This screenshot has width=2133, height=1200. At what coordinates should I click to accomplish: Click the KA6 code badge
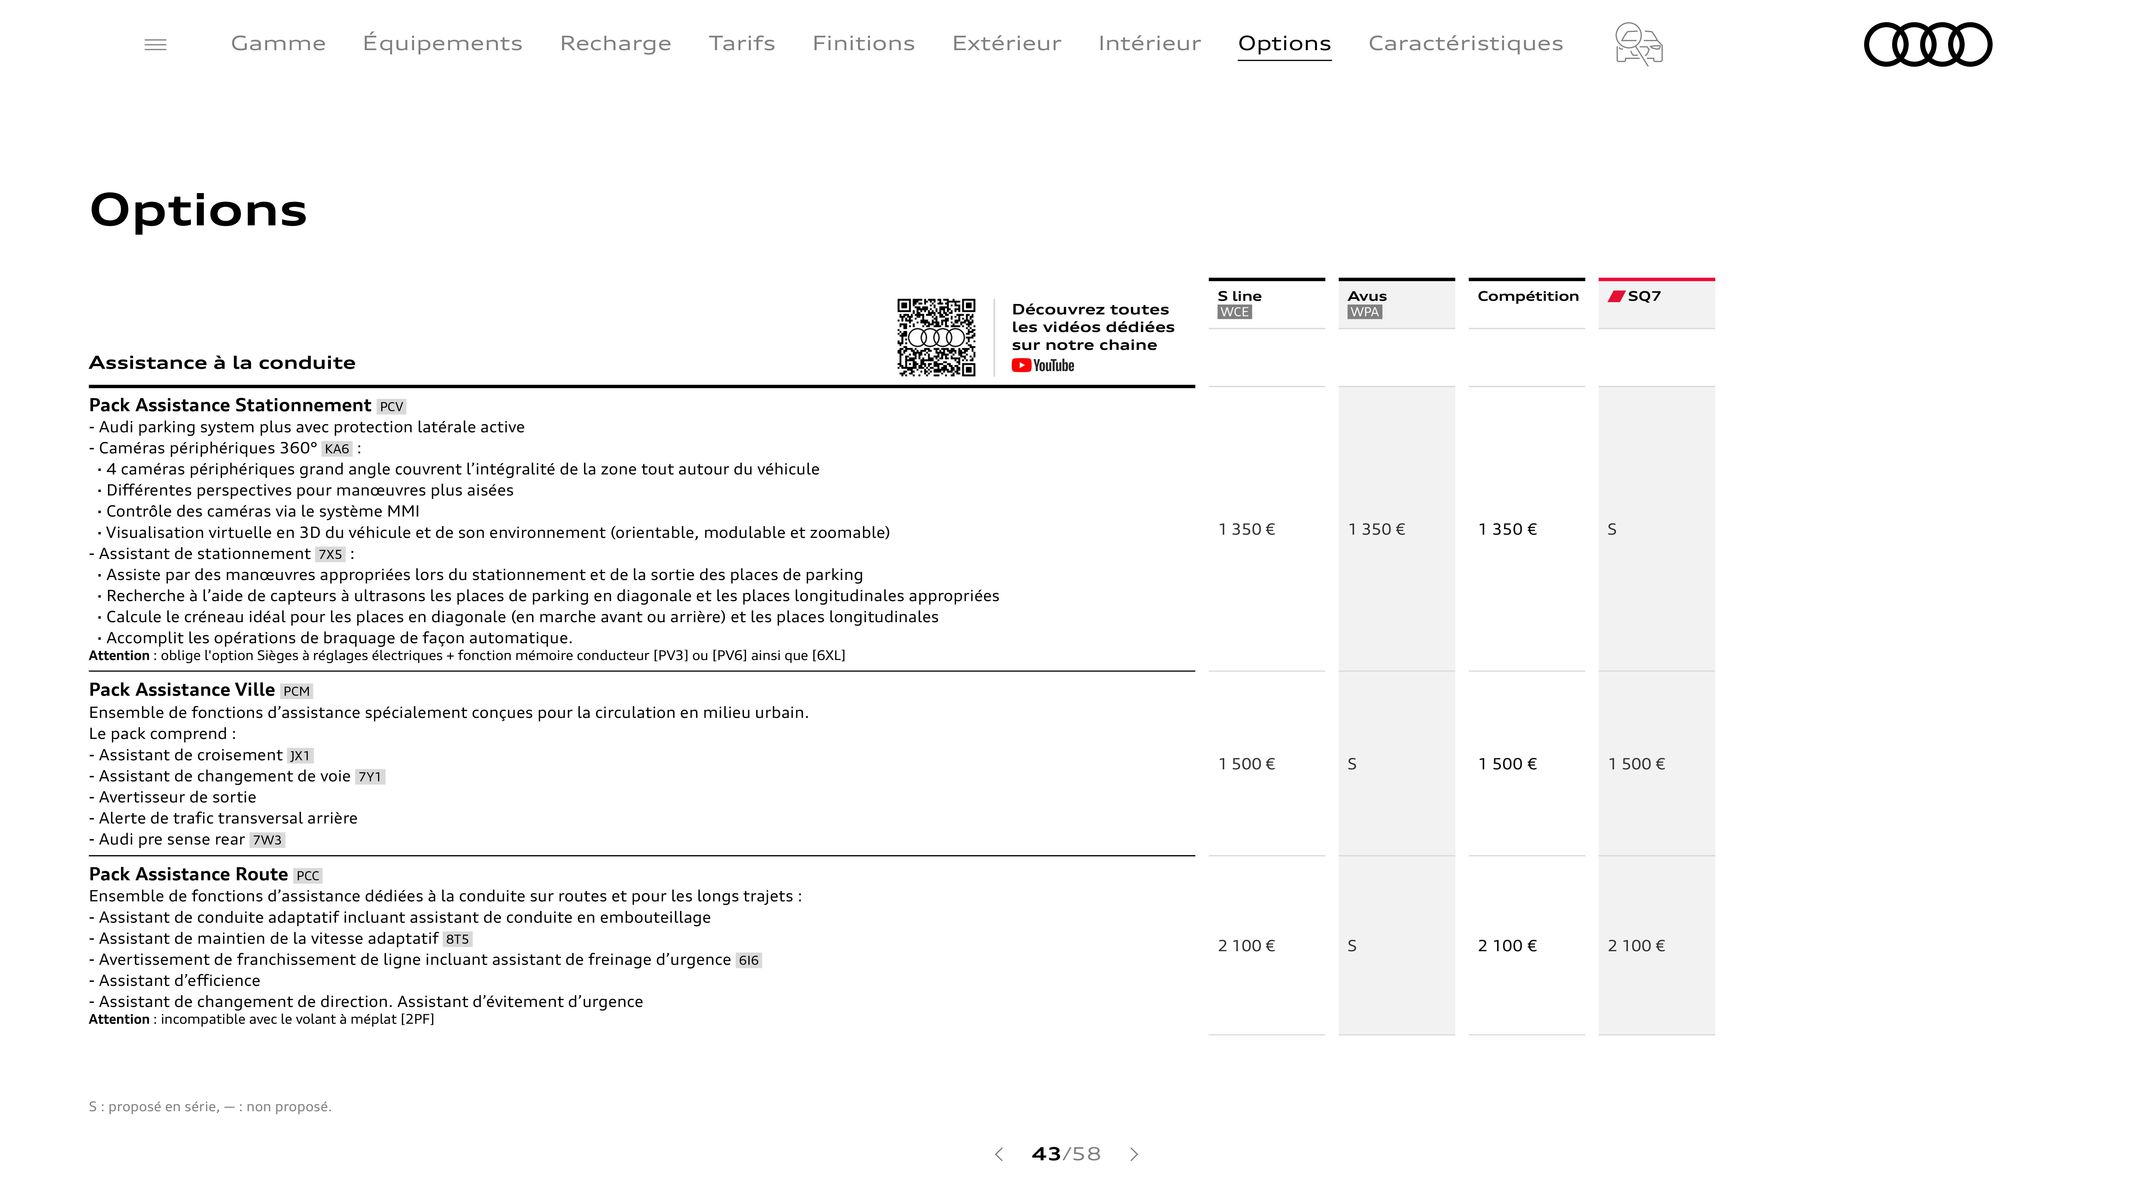[337, 449]
